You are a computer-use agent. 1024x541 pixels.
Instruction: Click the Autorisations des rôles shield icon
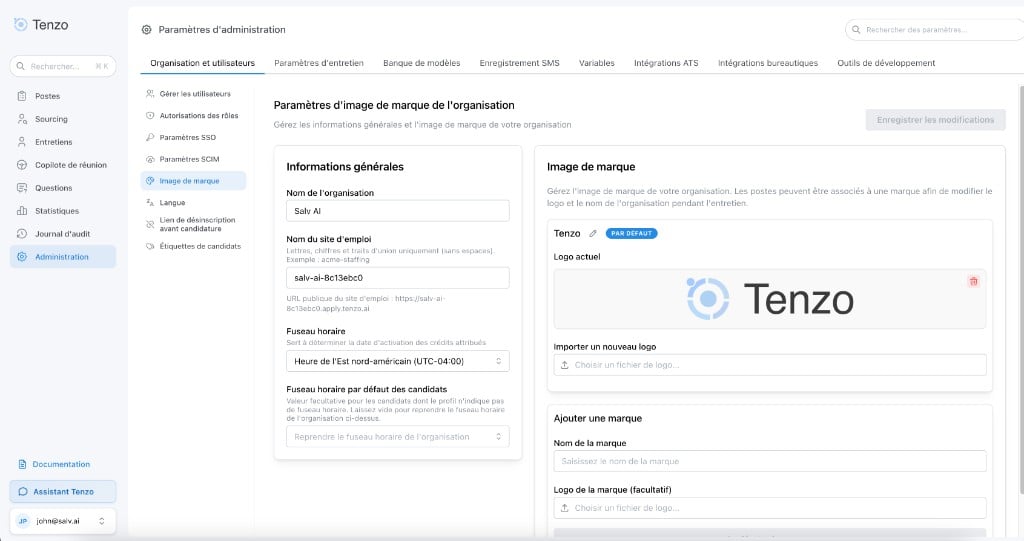tap(150, 116)
